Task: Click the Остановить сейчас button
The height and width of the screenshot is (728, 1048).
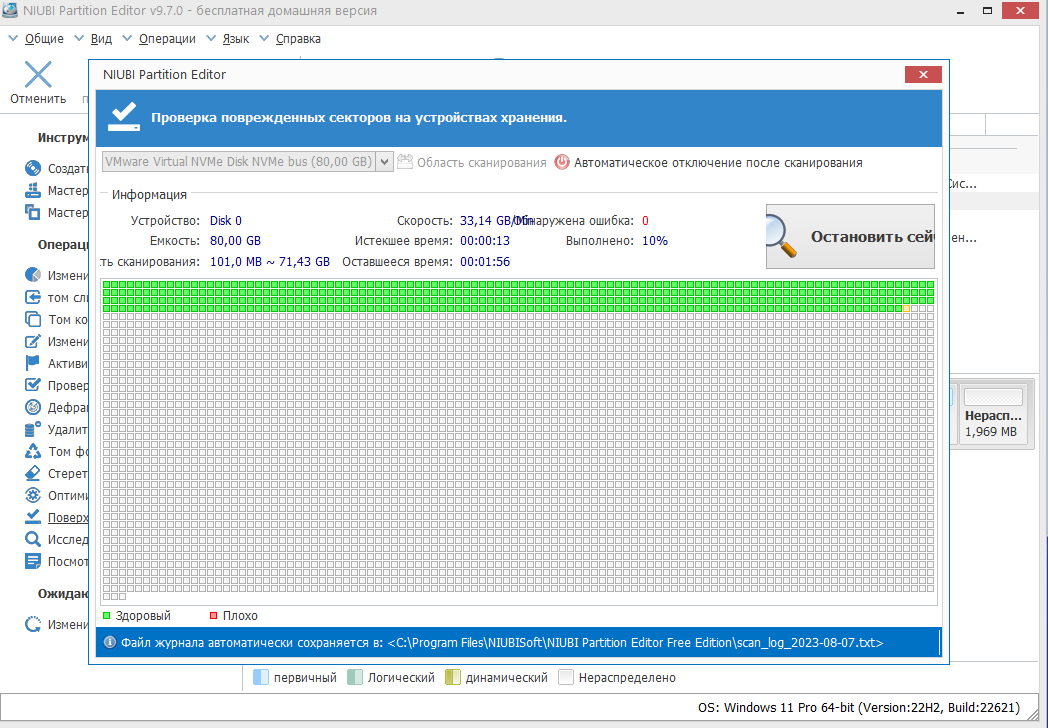Action: click(x=850, y=237)
